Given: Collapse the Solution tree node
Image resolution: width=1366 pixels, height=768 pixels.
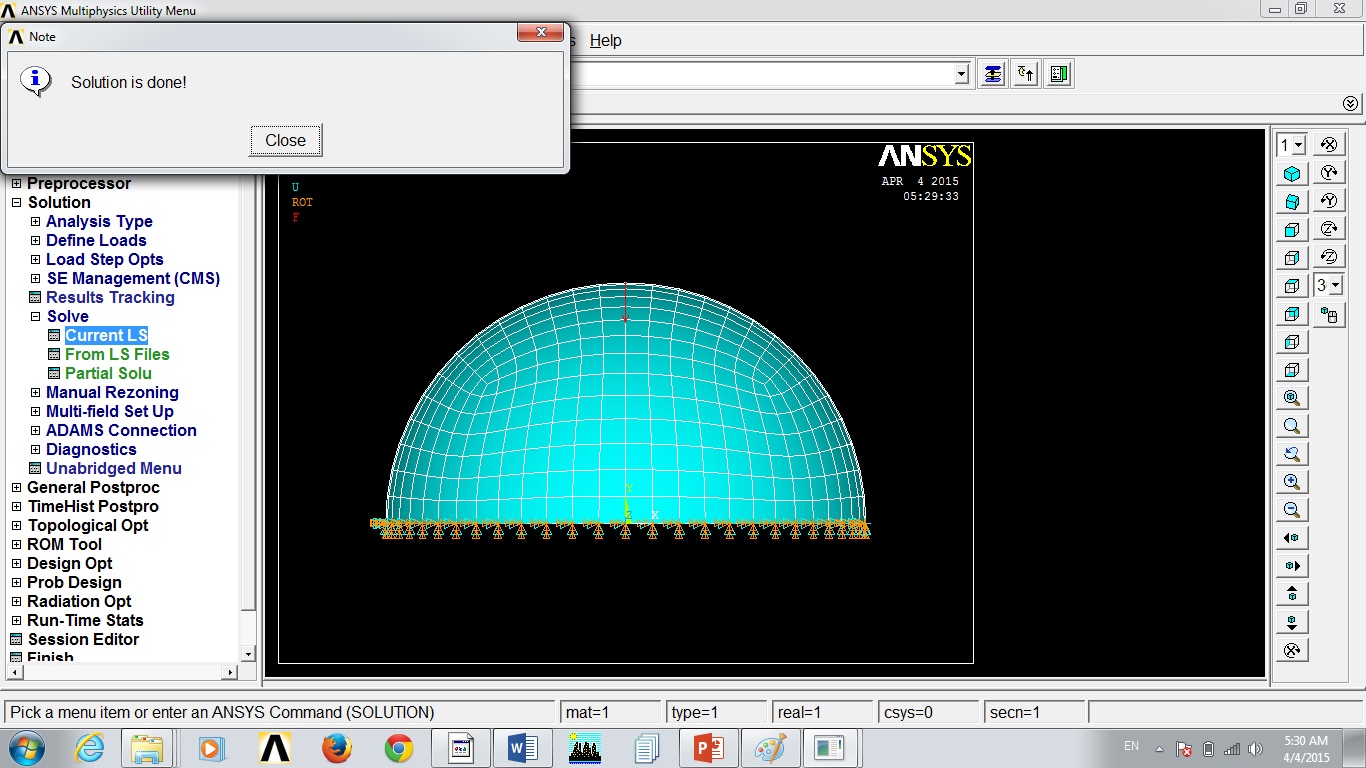Looking at the screenshot, I should pyautogui.click(x=17, y=202).
